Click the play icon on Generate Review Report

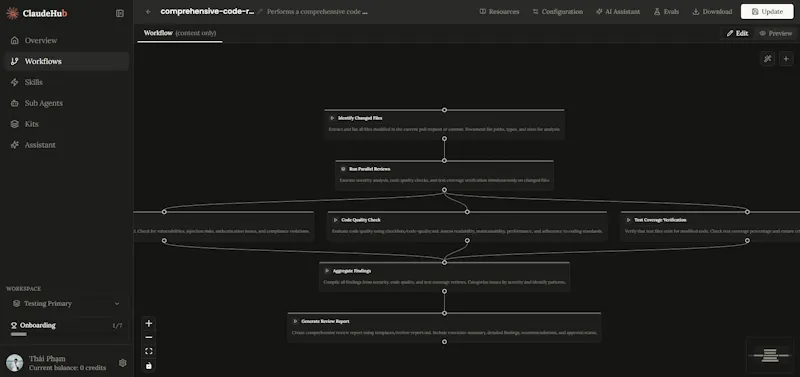pos(295,321)
